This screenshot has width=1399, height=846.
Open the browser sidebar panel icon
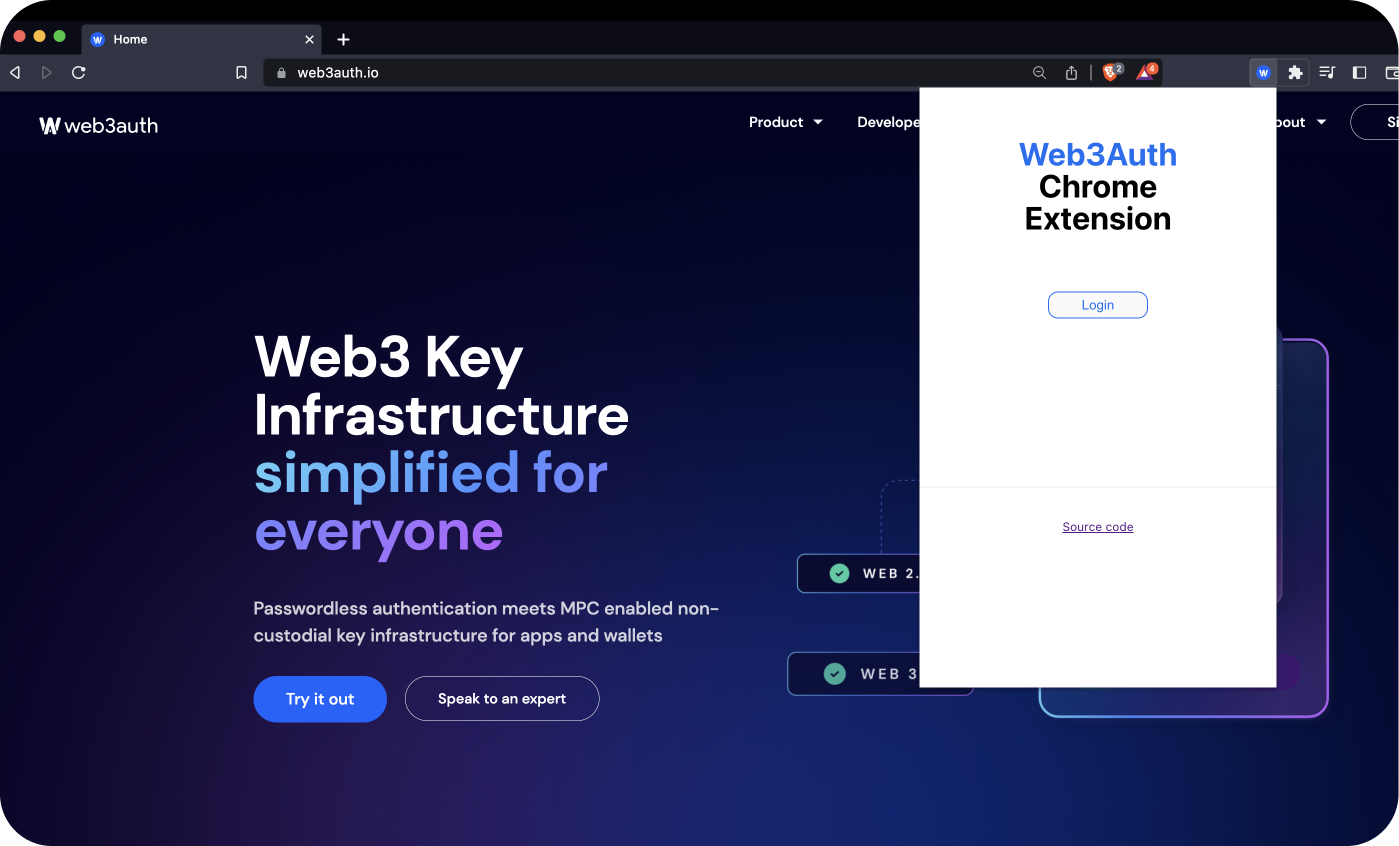[1359, 72]
